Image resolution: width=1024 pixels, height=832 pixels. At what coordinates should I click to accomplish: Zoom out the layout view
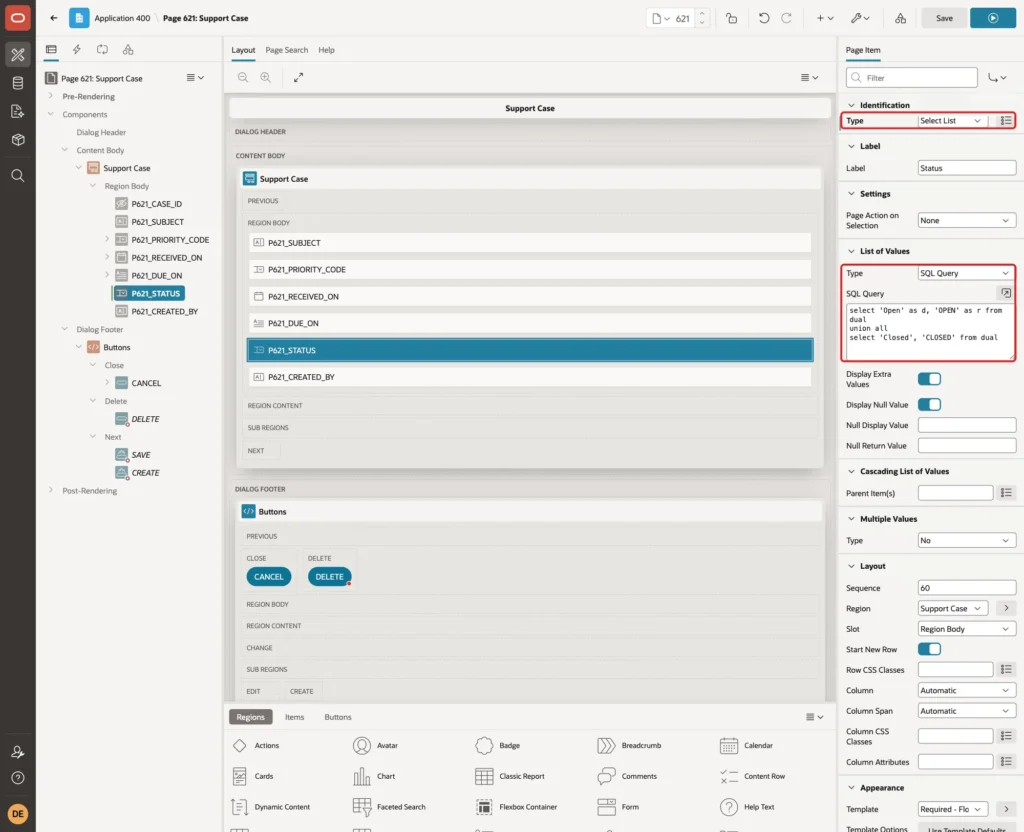243,77
